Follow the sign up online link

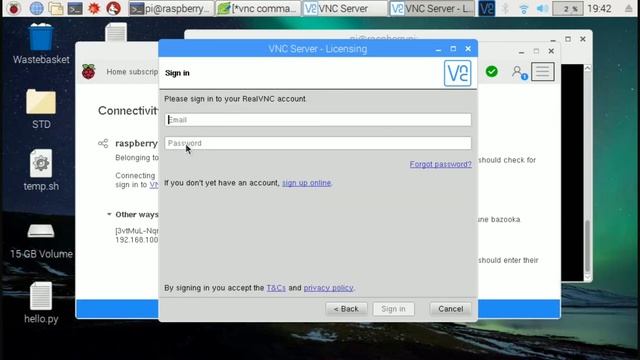[307, 183]
